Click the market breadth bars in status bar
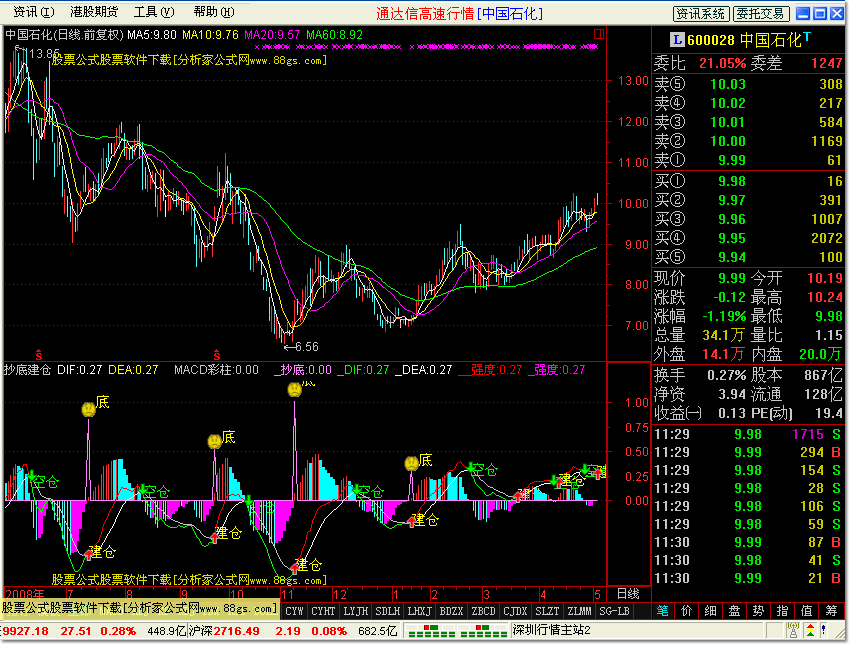 457,631
